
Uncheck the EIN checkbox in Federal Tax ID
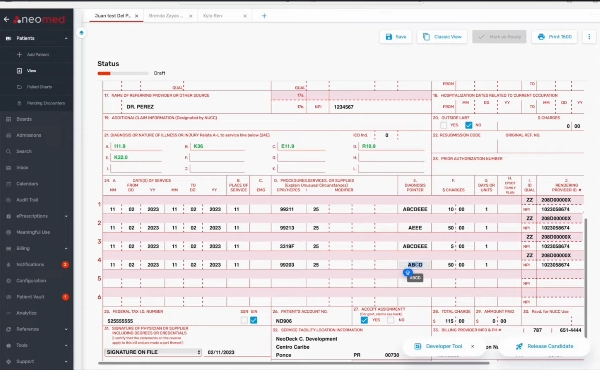(x=253, y=320)
